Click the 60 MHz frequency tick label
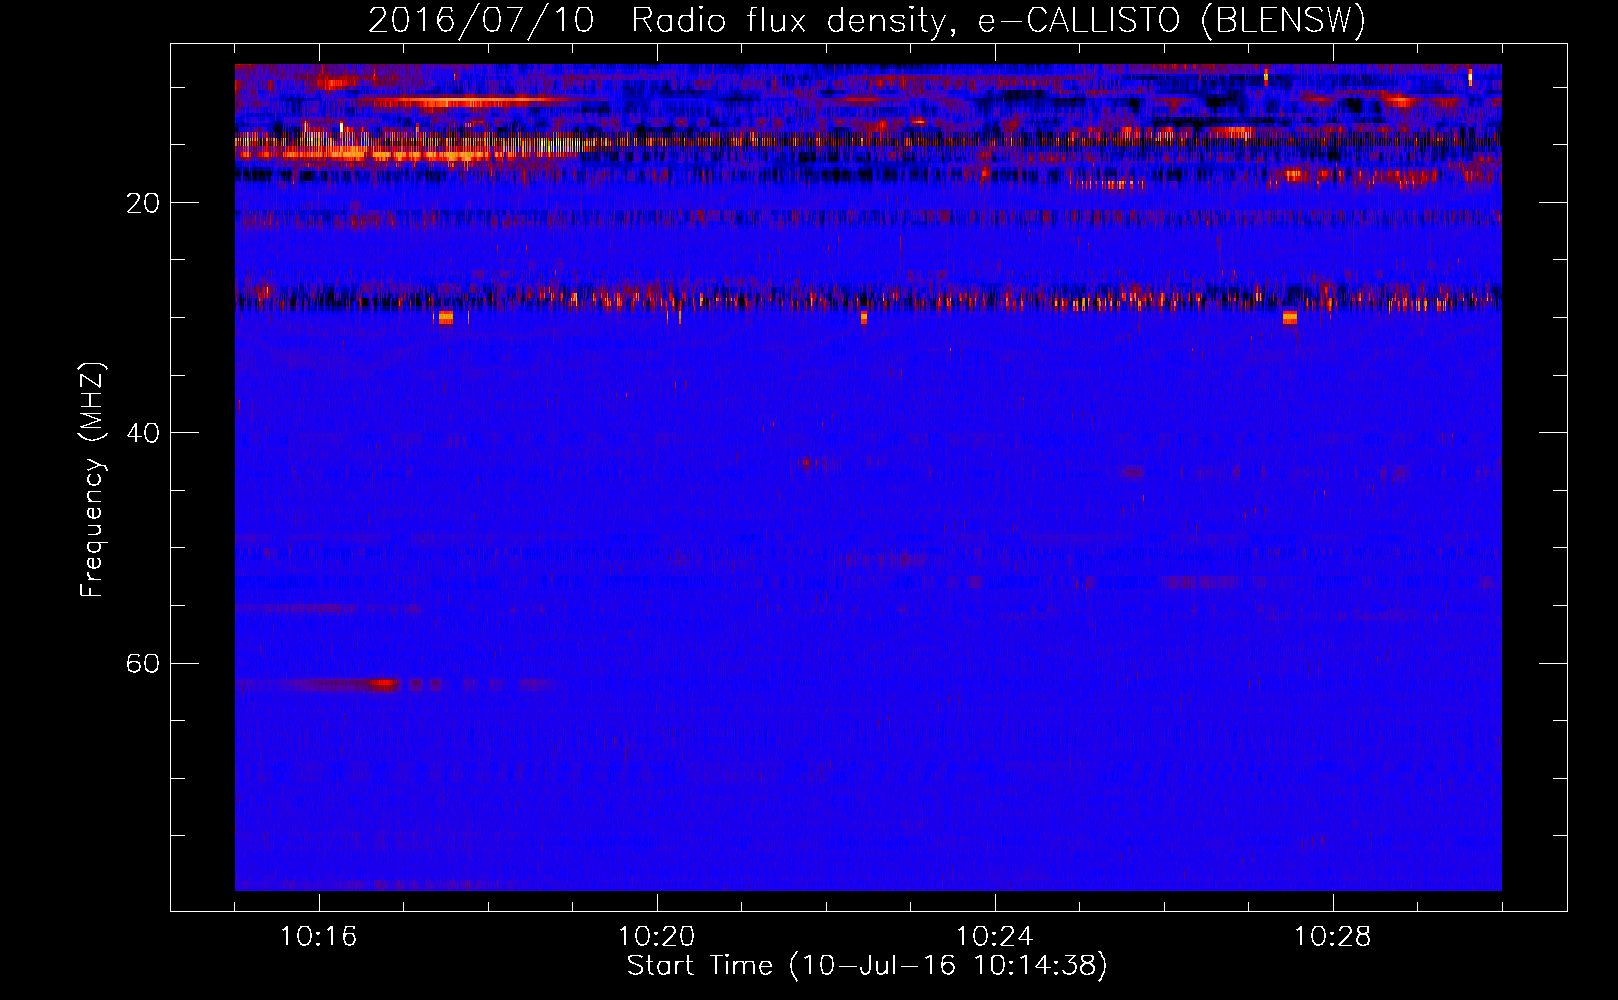The image size is (1618, 1000). (143, 663)
